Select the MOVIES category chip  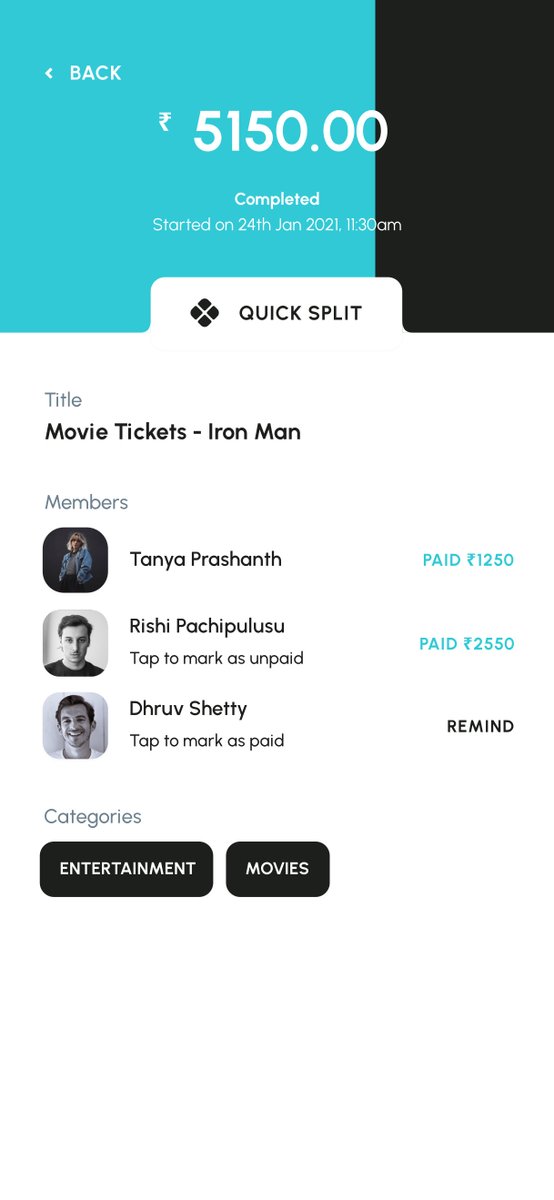pyautogui.click(x=278, y=869)
